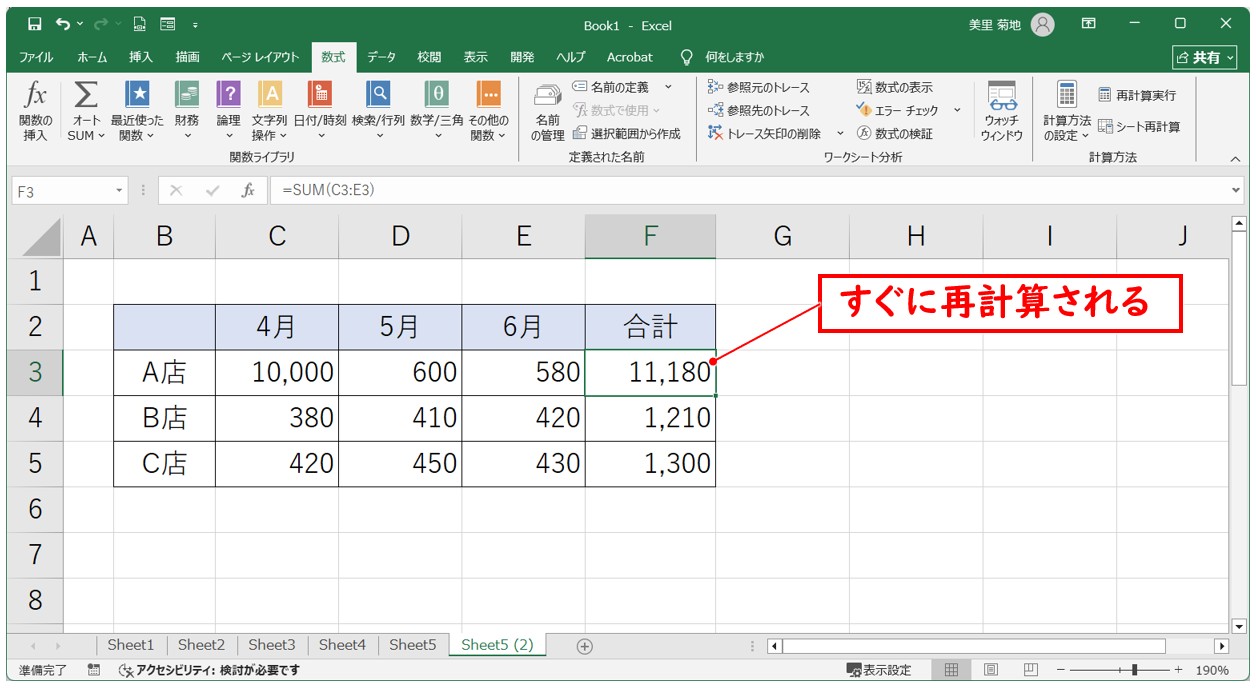Toggle 数式の表示 show formulas
Image resolution: width=1256 pixels, height=688 pixels.
(896, 88)
